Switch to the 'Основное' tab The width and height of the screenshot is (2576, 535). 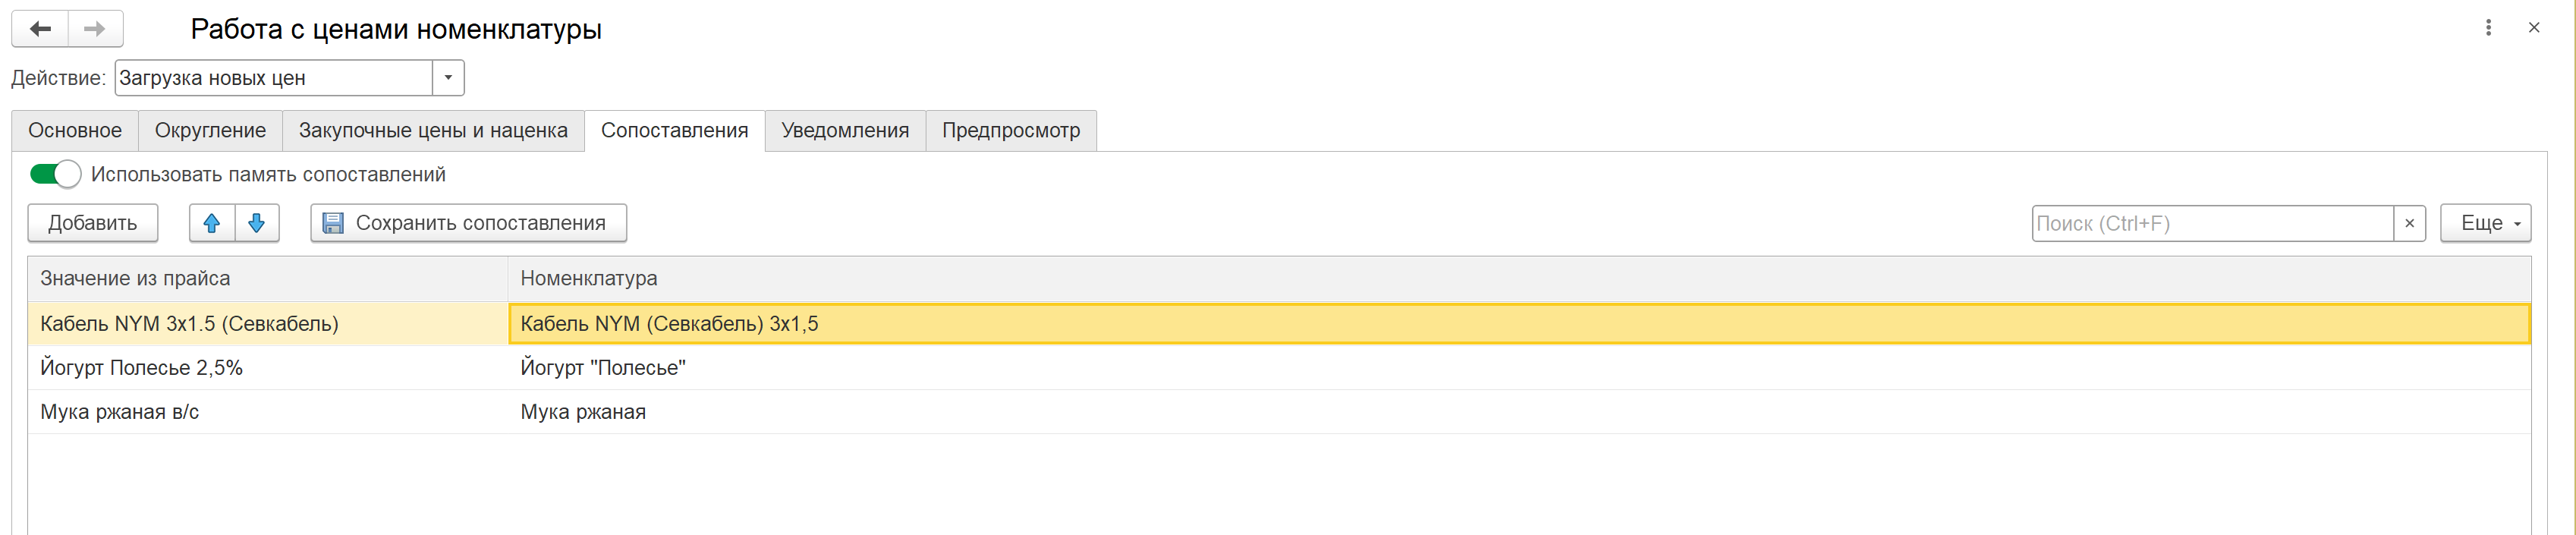75,131
